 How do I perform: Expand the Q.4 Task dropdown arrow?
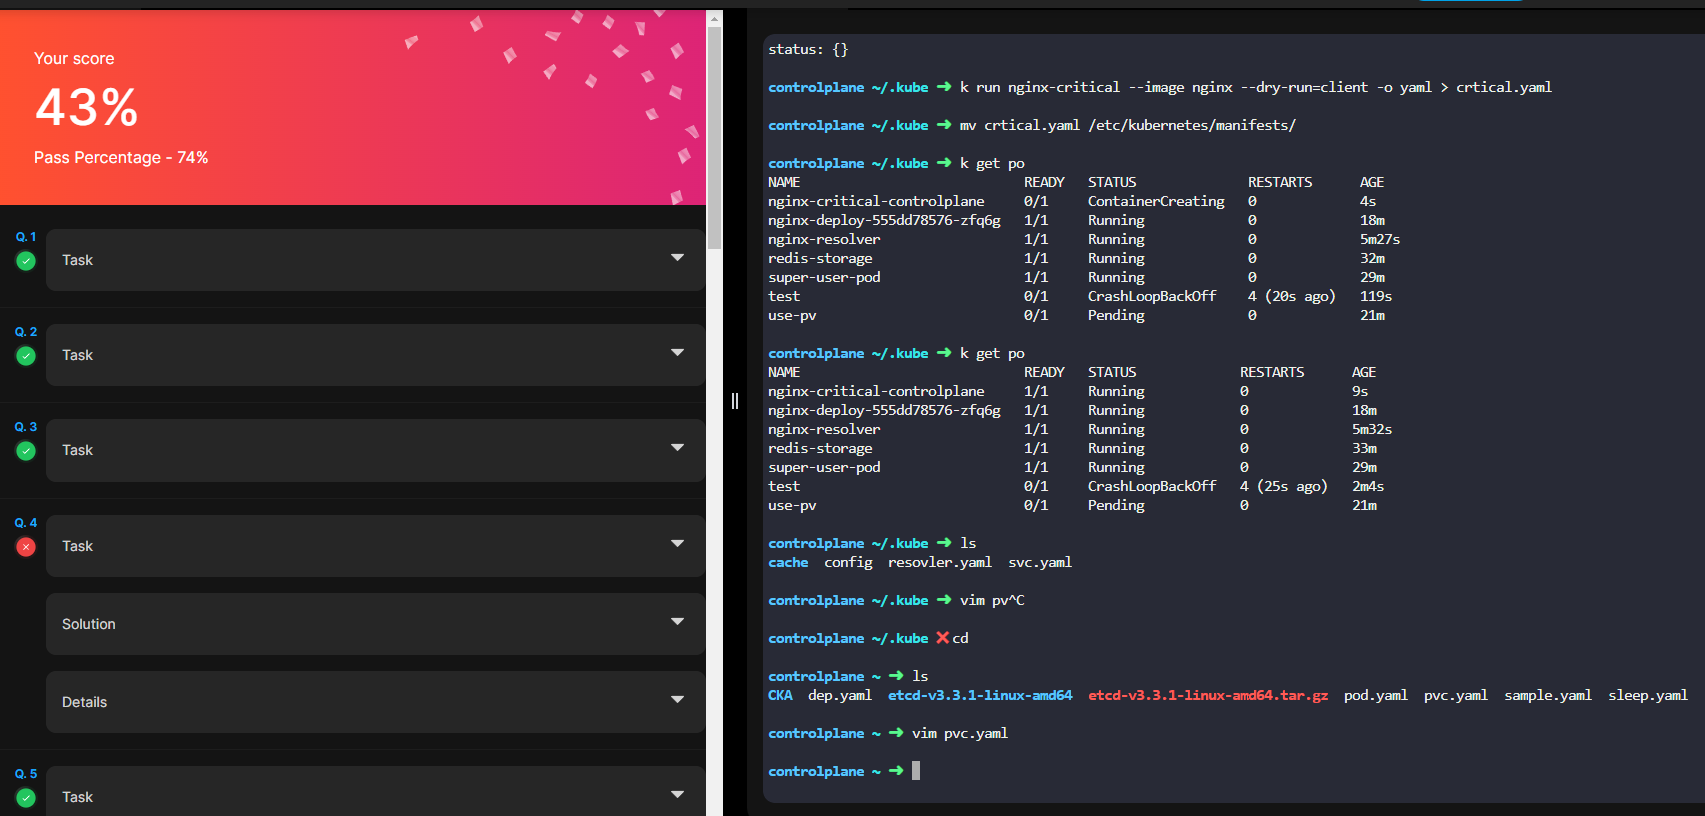[x=677, y=544]
